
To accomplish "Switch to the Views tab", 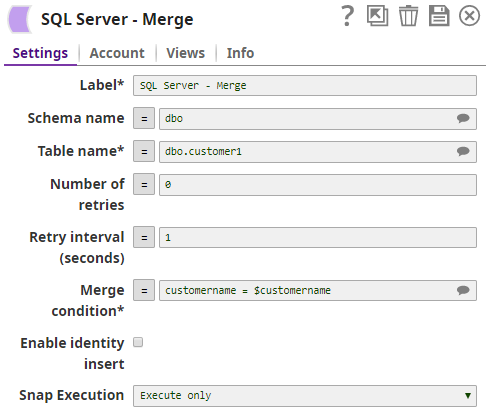I will pos(186,53).
